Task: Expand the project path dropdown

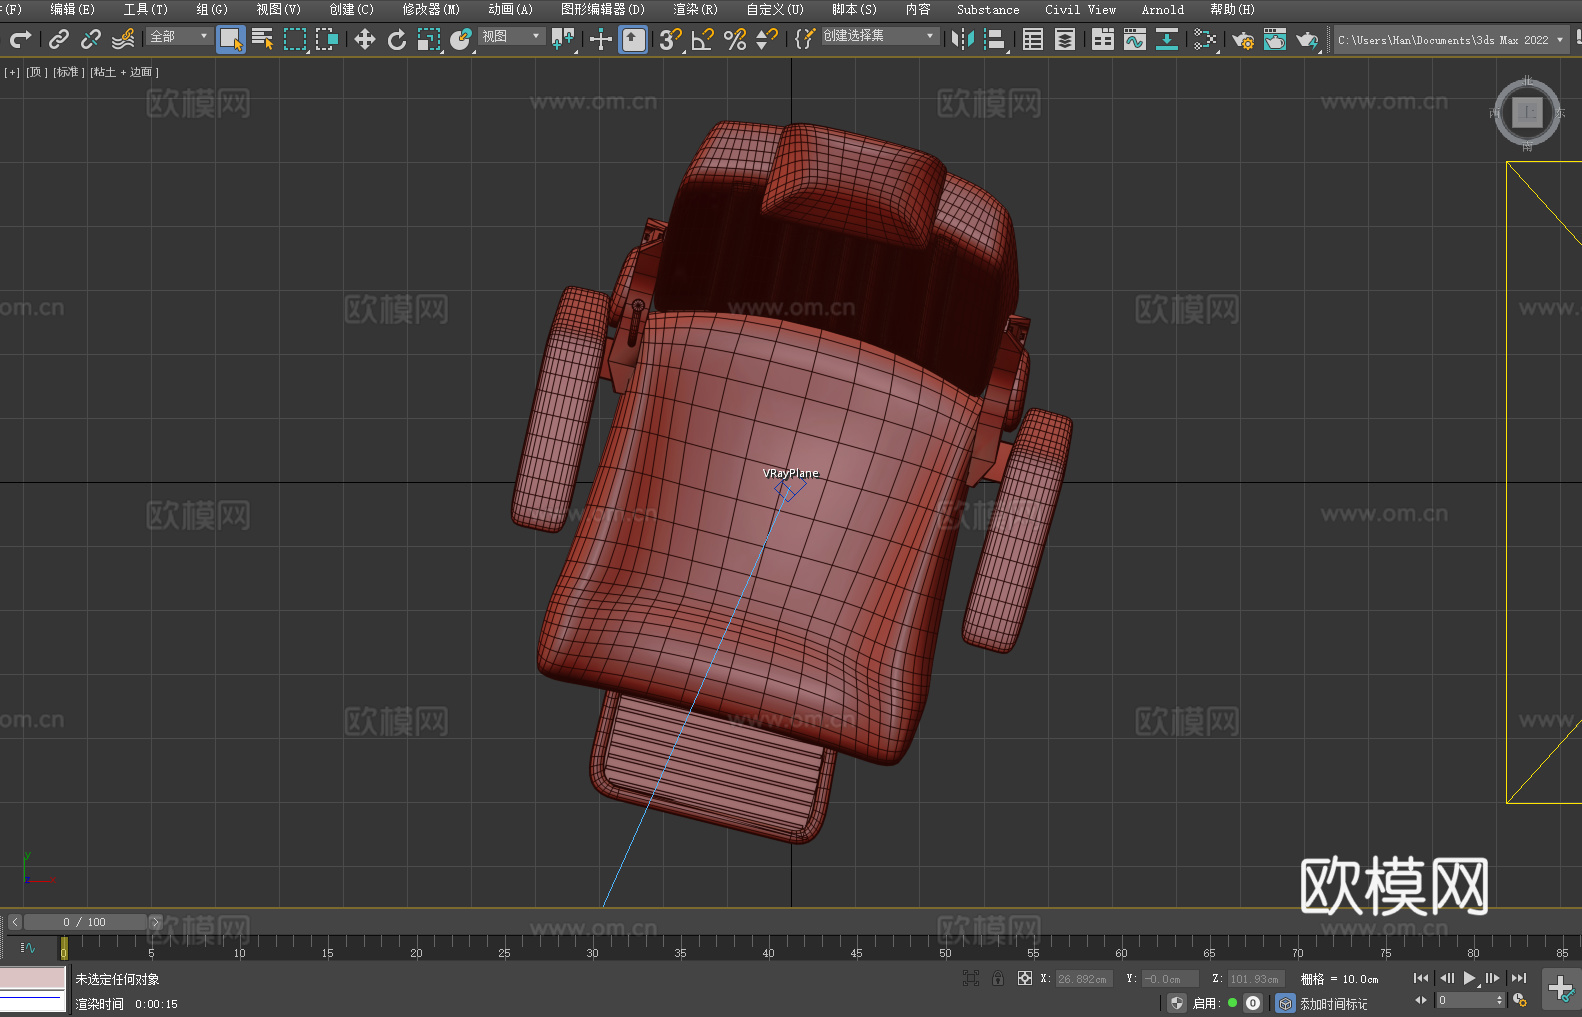Action: [1559, 40]
